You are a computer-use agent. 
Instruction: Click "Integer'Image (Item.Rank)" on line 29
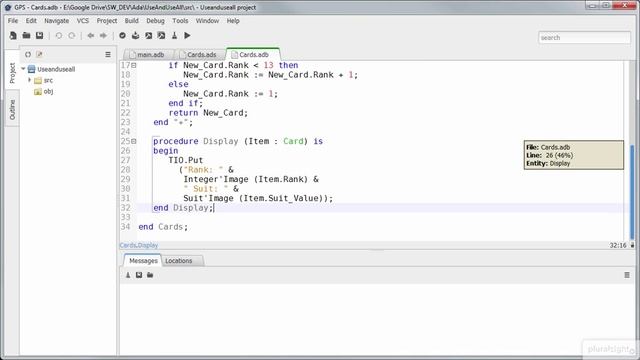[x=246, y=179]
